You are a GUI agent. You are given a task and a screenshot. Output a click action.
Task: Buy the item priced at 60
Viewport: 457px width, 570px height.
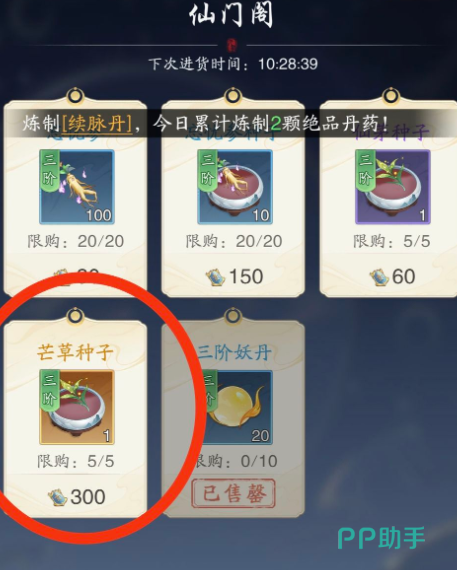(392, 277)
